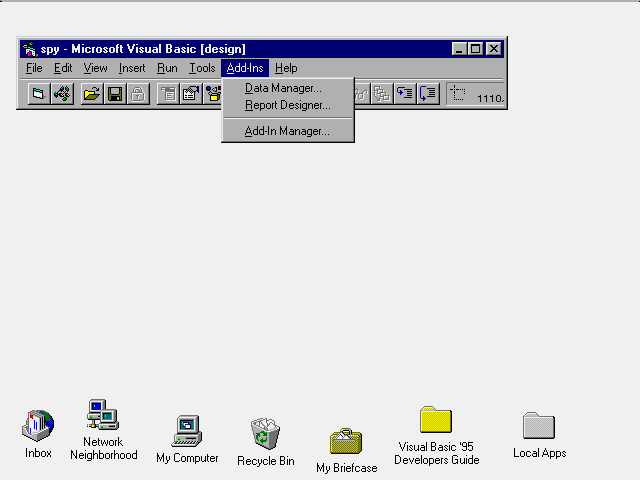
Task: Select Data Manager from the Add-Ins menu
Action: [283, 88]
